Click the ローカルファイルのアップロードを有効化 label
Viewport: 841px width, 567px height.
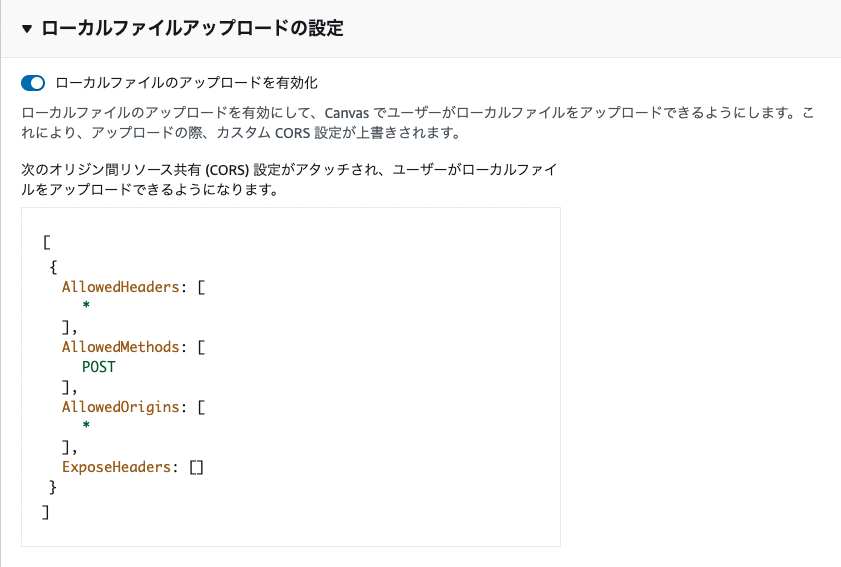tap(187, 83)
